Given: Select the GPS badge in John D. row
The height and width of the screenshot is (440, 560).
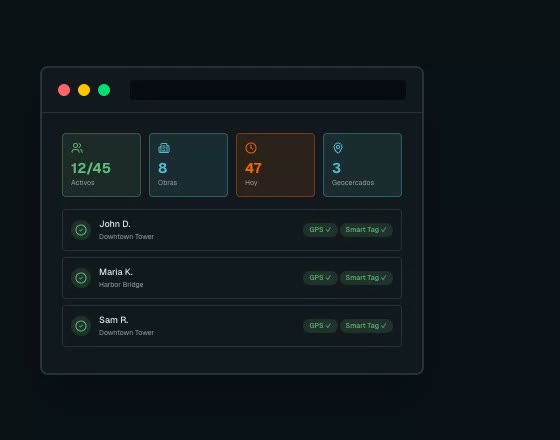Looking at the screenshot, I should click(x=320, y=230).
